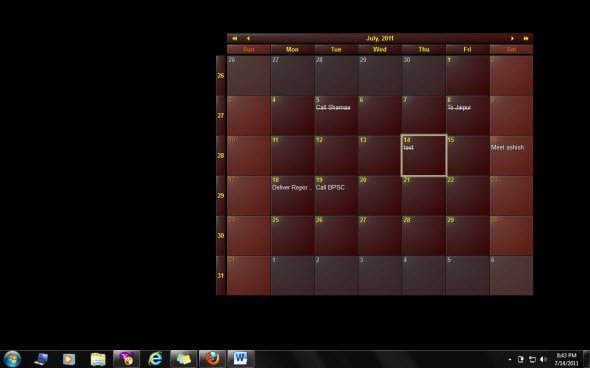Click the taskbar clock showing date
The width and height of the screenshot is (590, 368).
coord(566,359)
